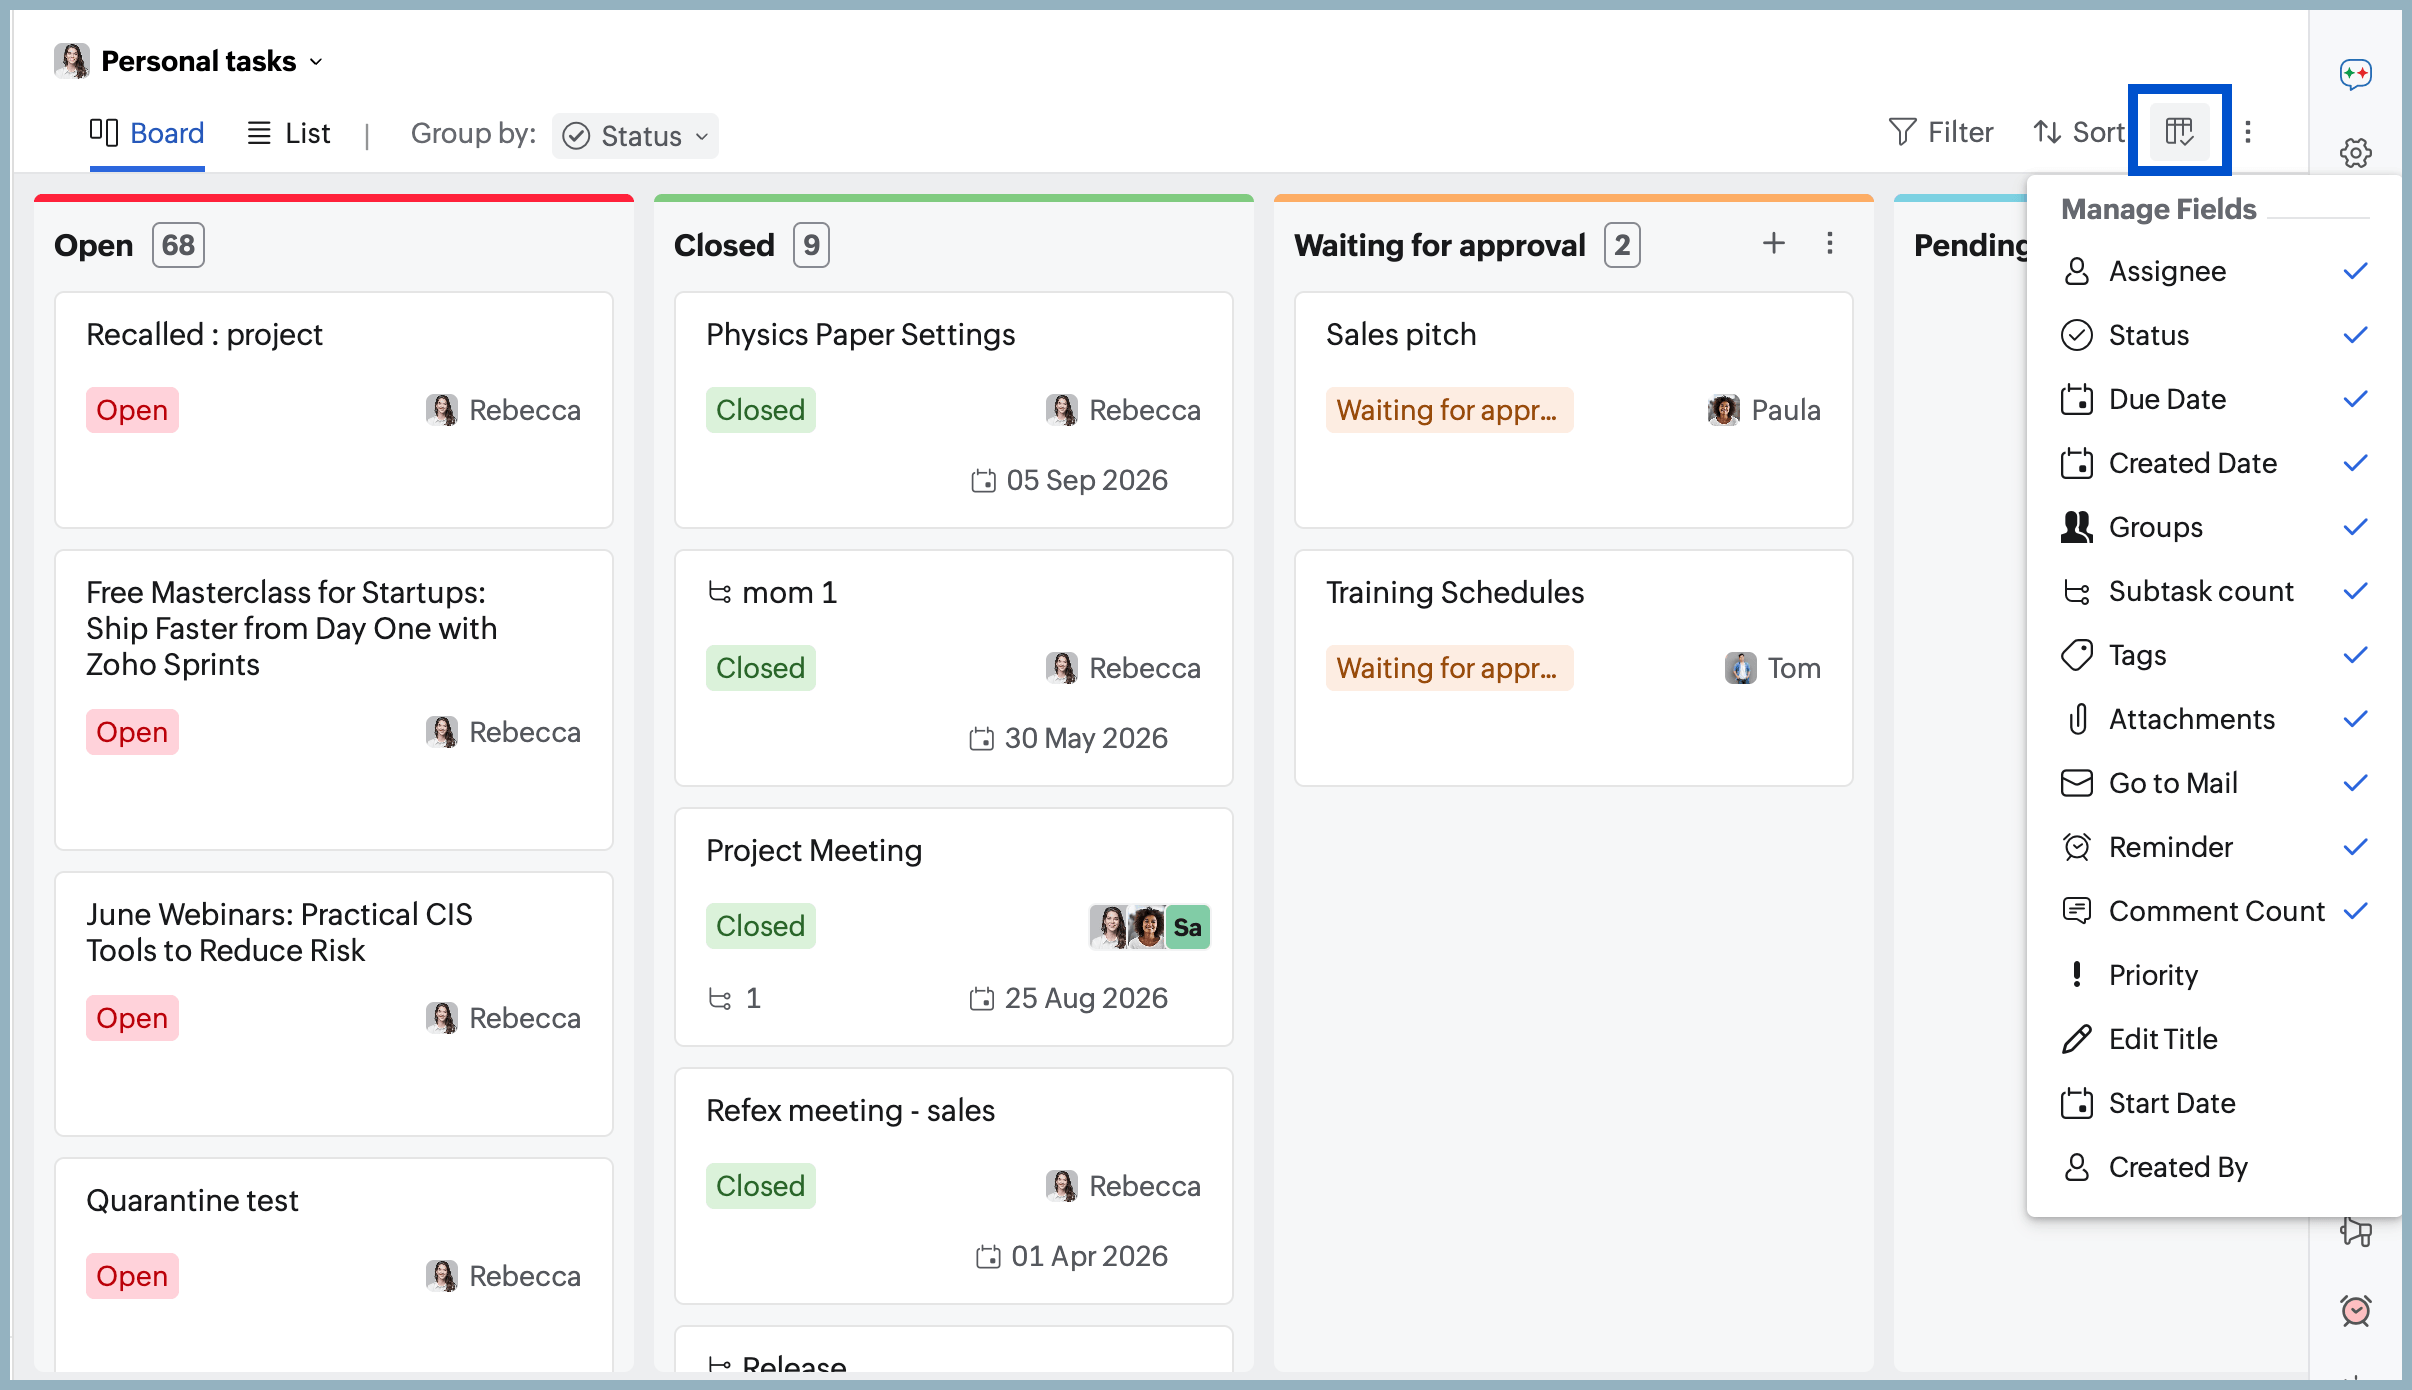
Task: Toggle the Groups field
Action: [2214, 527]
